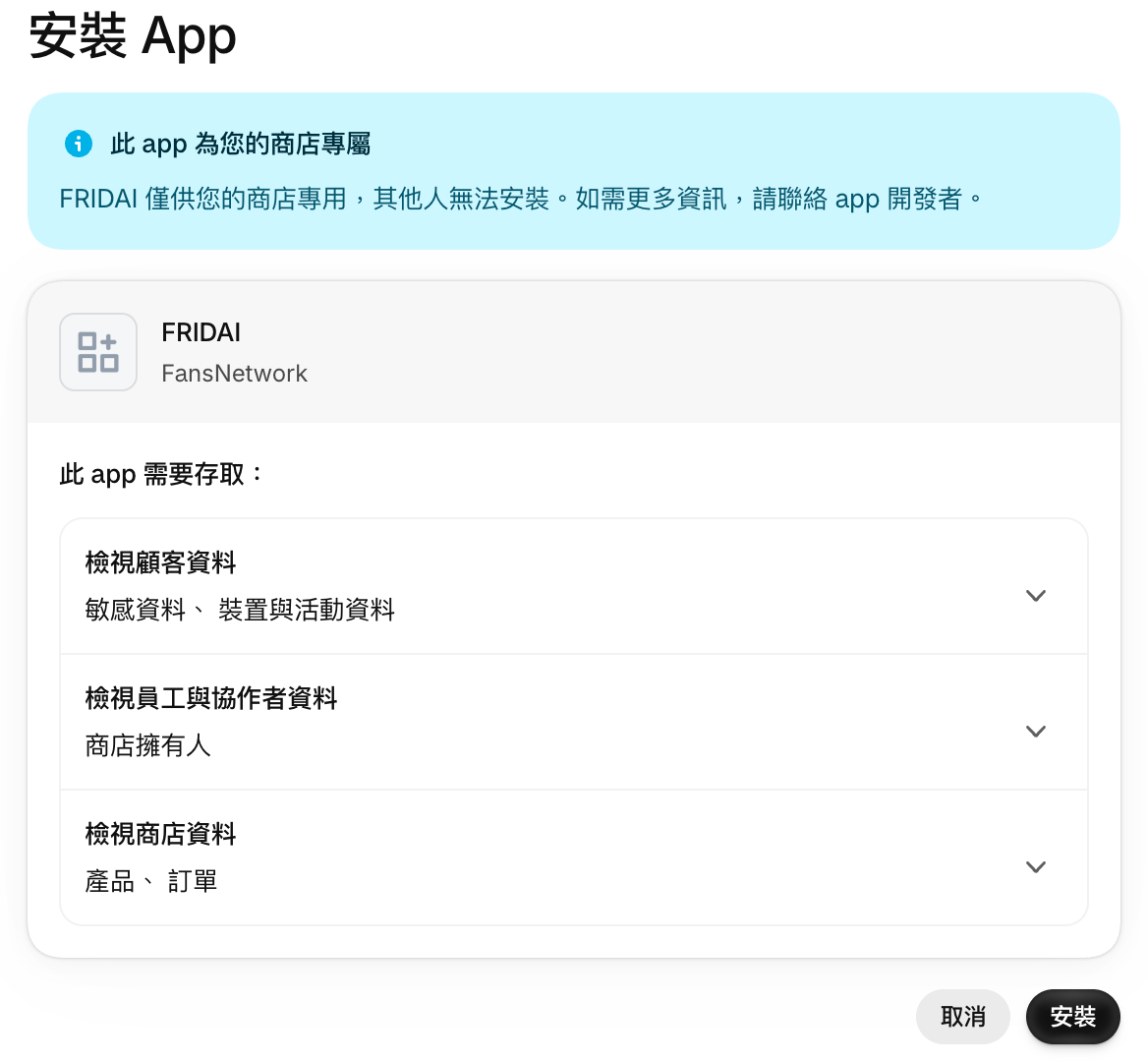Click the 此 app 需要存取 label

[161, 474]
